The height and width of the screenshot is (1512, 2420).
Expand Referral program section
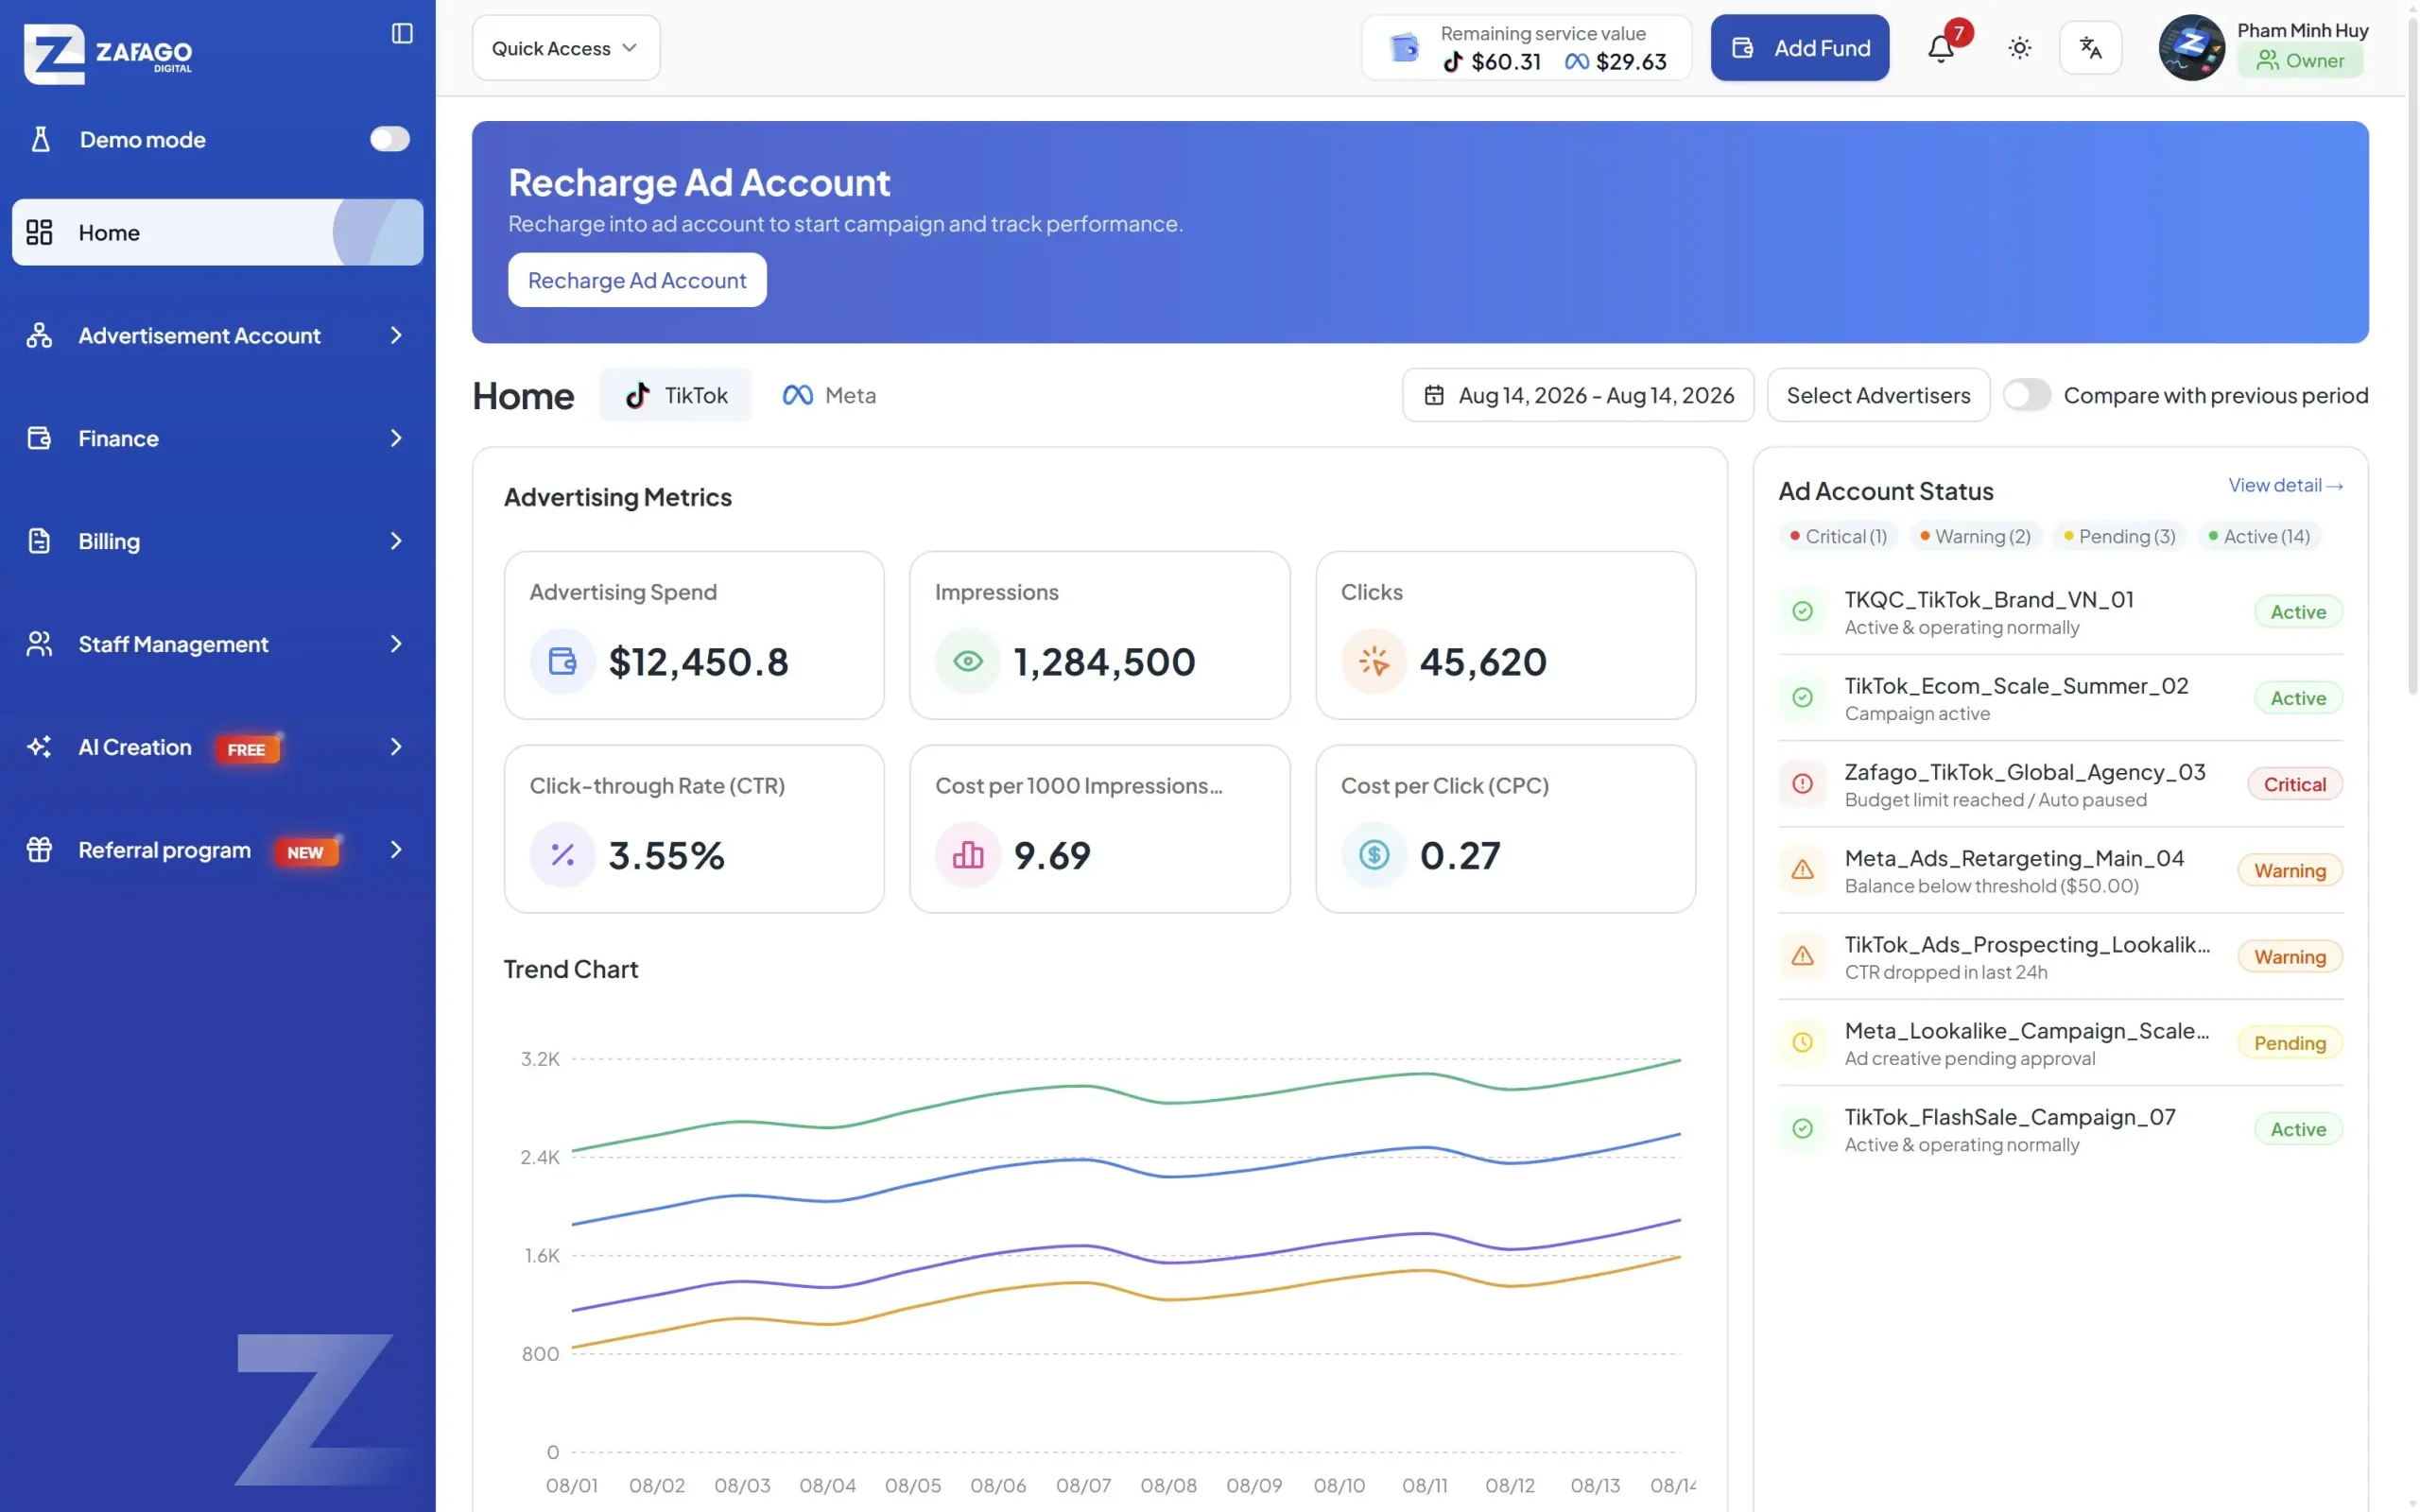(217, 850)
